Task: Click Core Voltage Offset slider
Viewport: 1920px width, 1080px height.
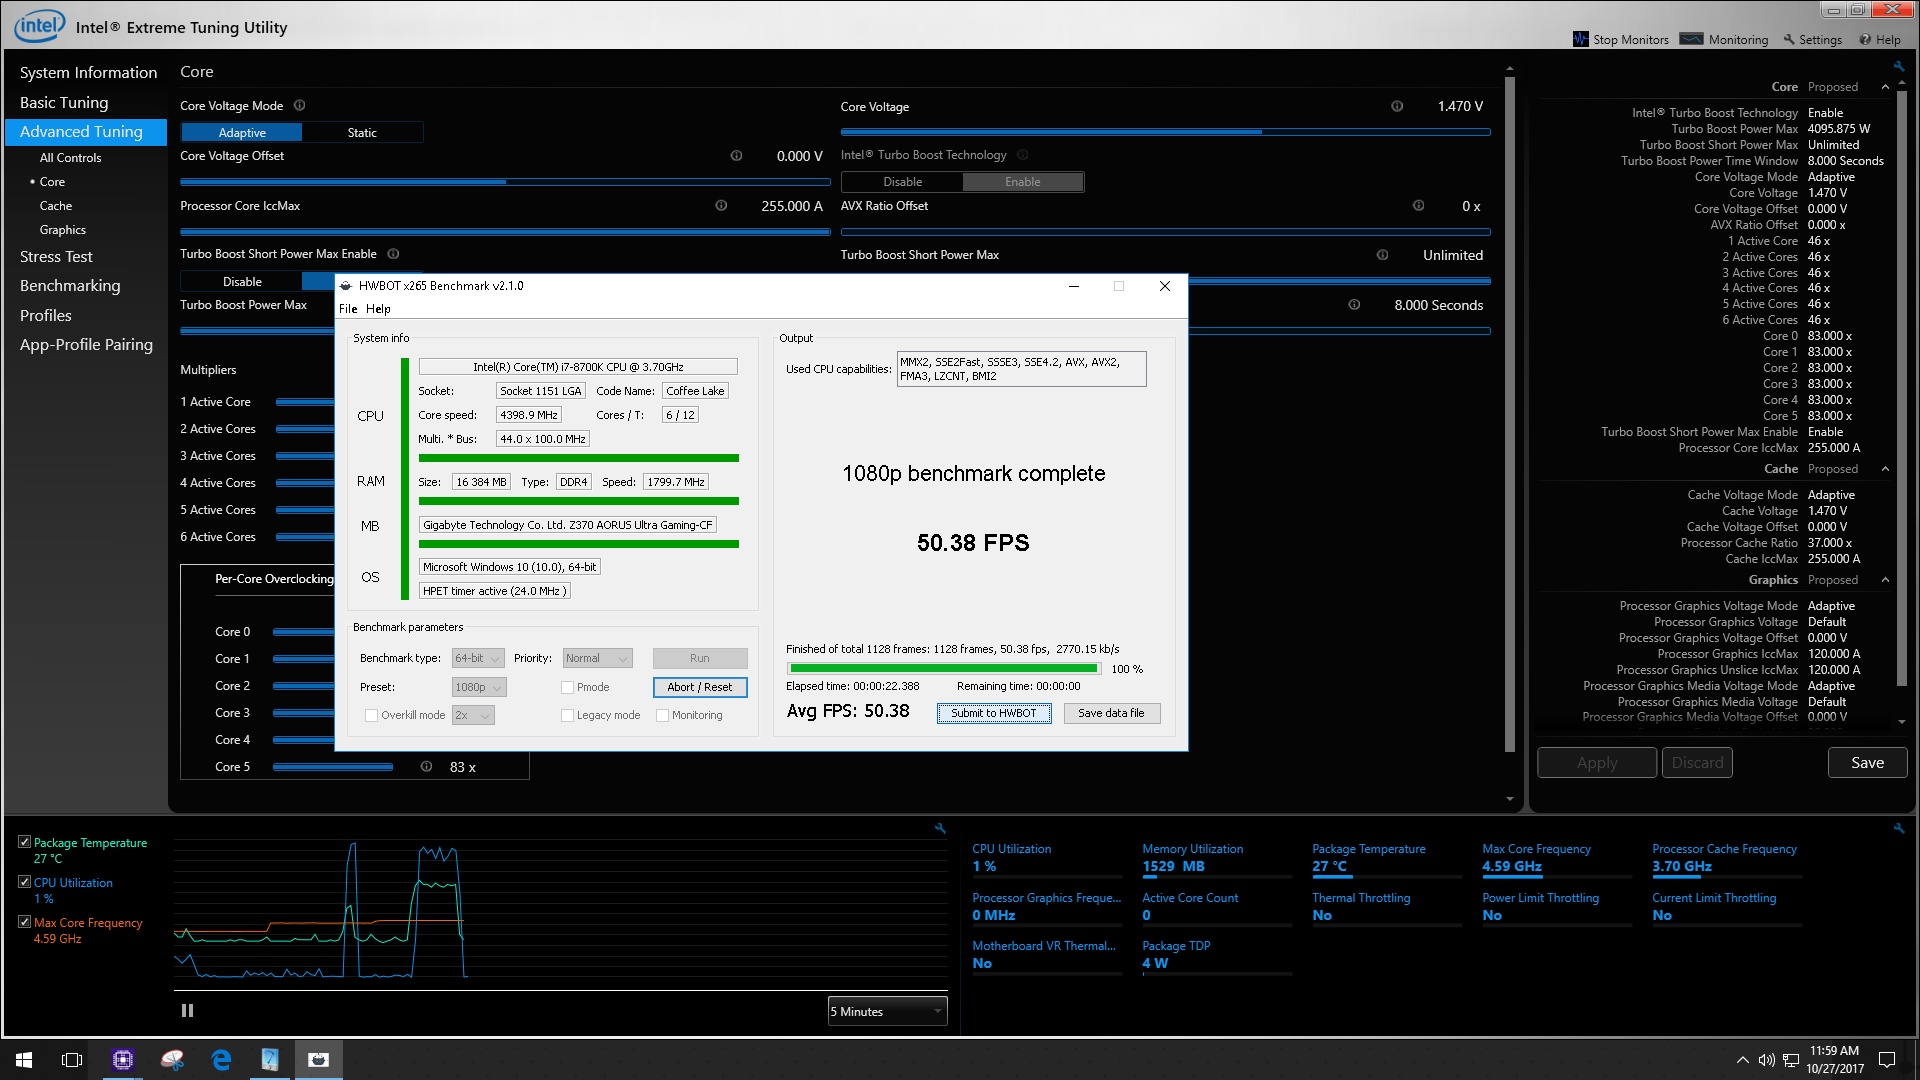Action: (x=505, y=182)
